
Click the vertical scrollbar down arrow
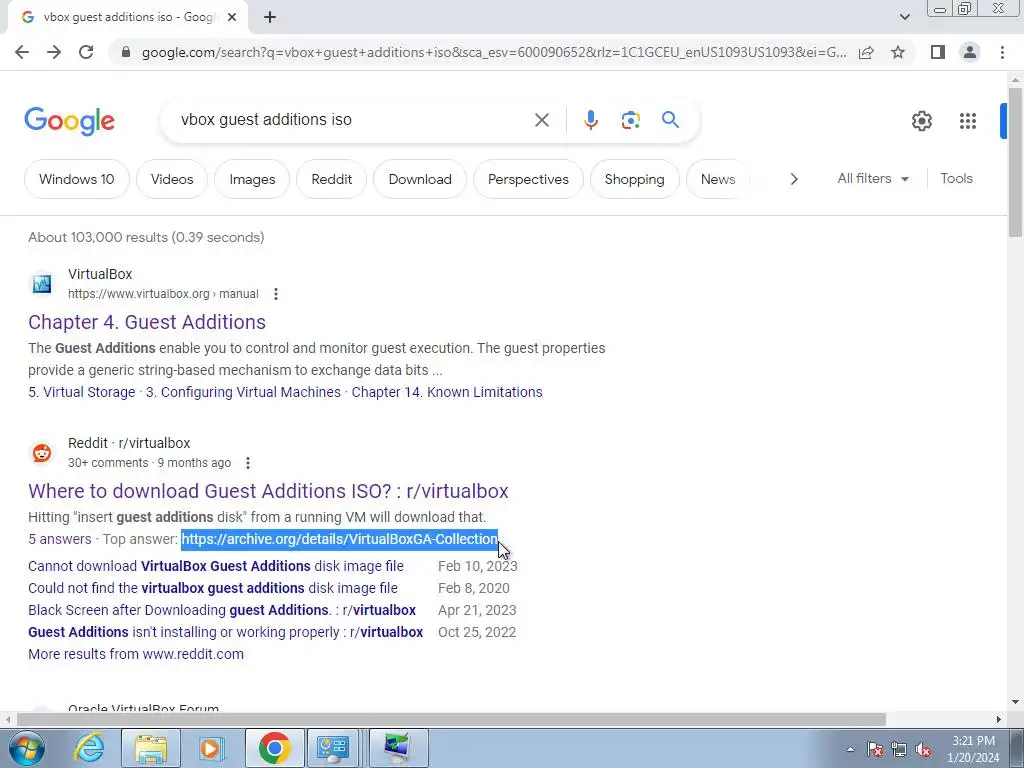1015,703
